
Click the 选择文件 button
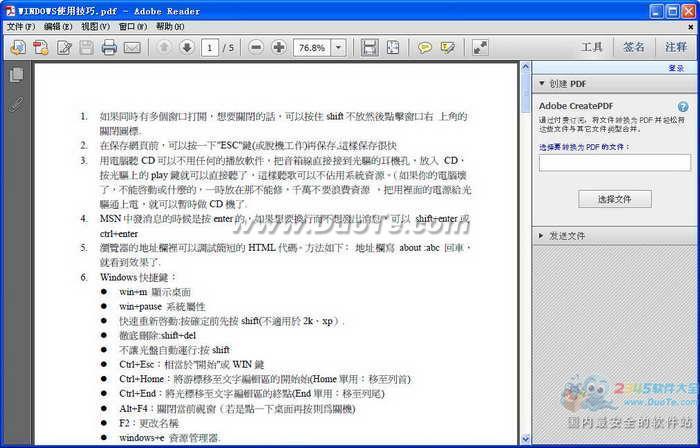(615, 199)
